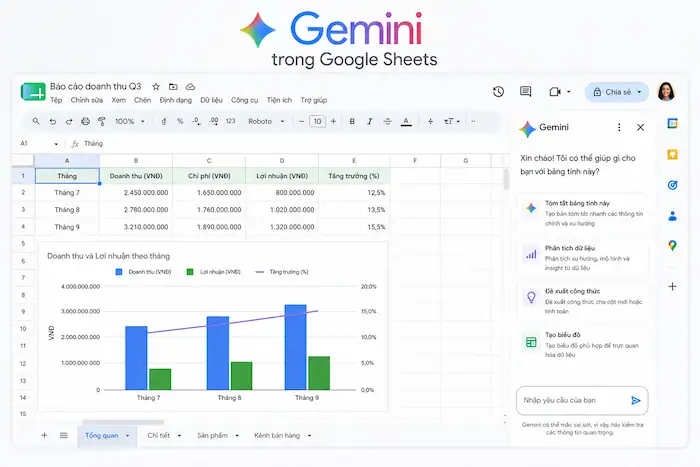The width and height of the screenshot is (700, 467).
Task: Switch to the Chi tiết sheet tab
Action: [158, 435]
